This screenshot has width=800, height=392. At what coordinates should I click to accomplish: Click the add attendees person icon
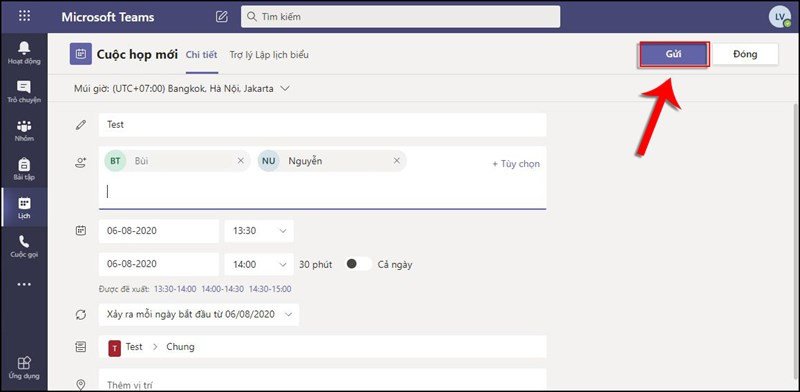(x=81, y=163)
